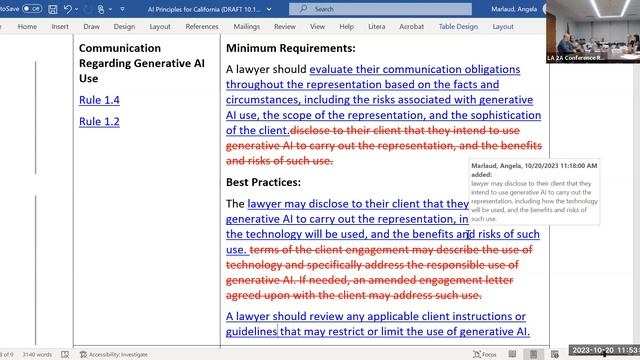Switch to Print Layout view icon
This screenshot has width=640, height=360.
point(533,354)
